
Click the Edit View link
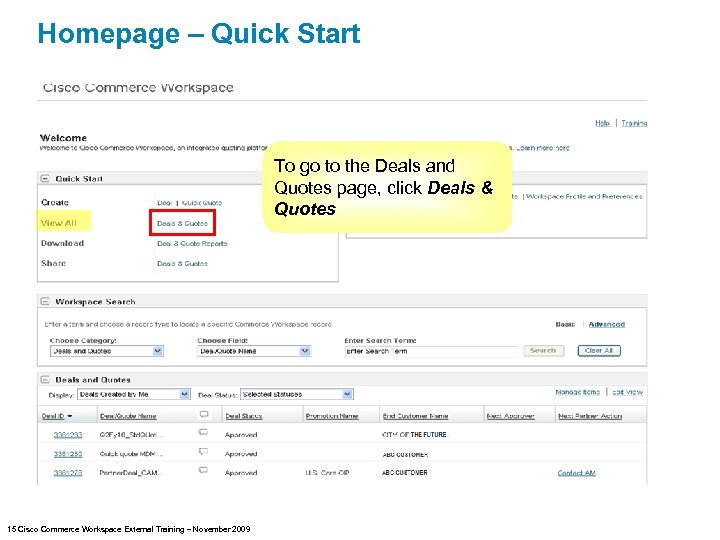pos(627,392)
